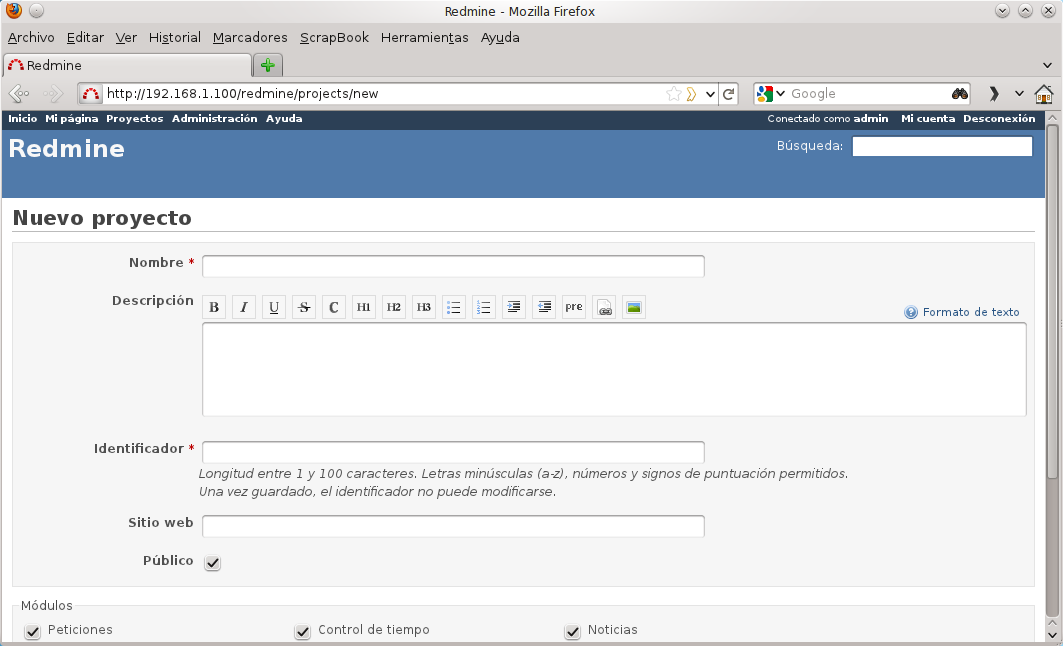Open the Formato de texto link
The image size is (1063, 646).
[x=971, y=312]
